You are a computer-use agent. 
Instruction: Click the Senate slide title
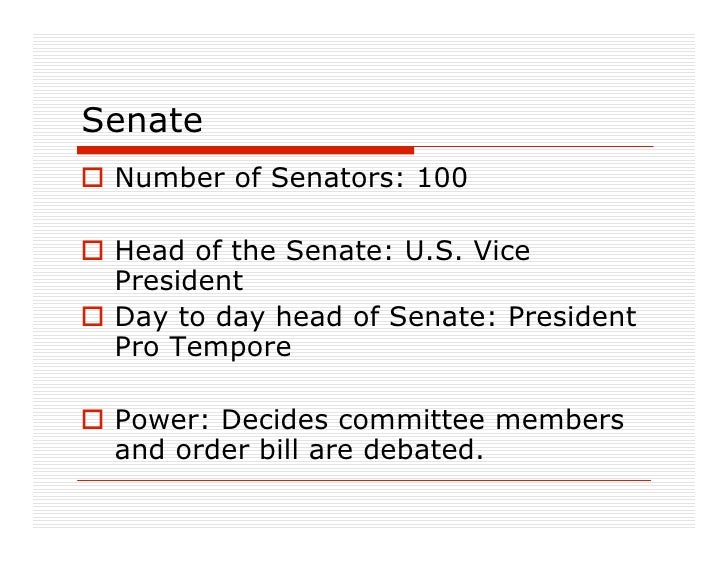(x=142, y=121)
